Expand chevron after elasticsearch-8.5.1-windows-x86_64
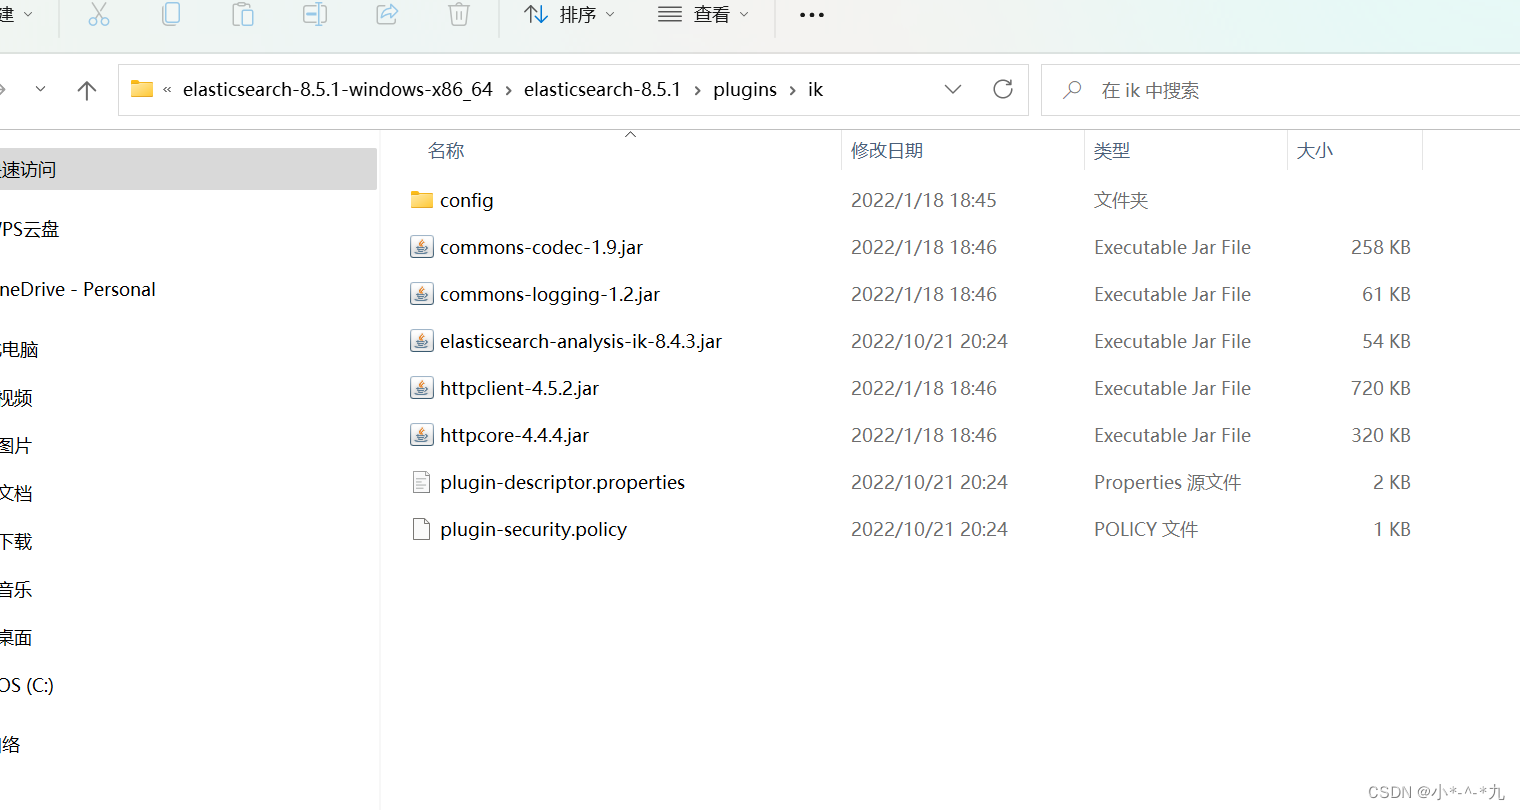 pyautogui.click(x=508, y=90)
